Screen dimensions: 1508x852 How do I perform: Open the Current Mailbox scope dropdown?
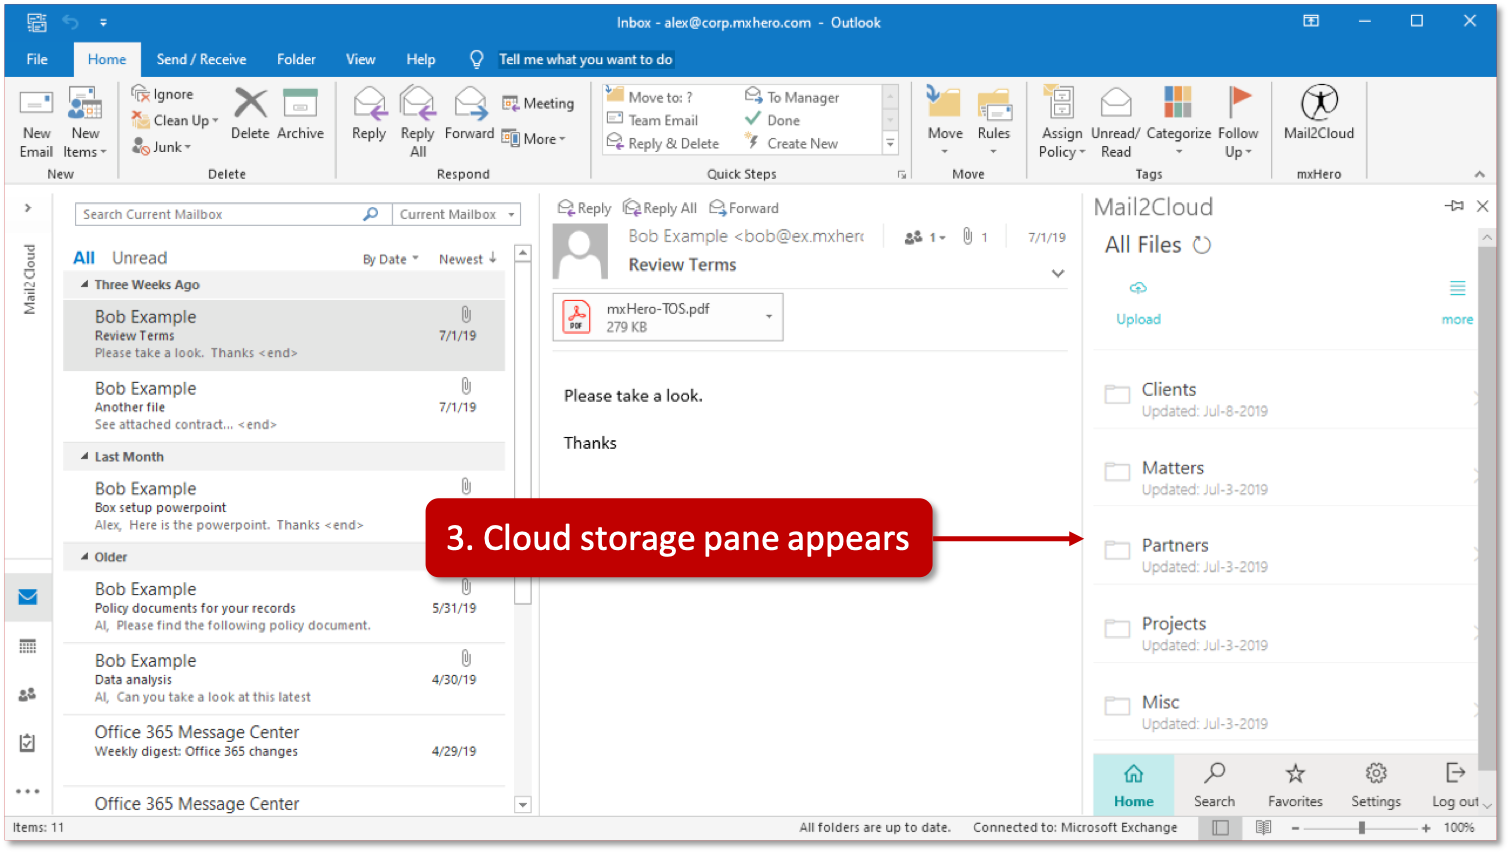[x=456, y=214]
